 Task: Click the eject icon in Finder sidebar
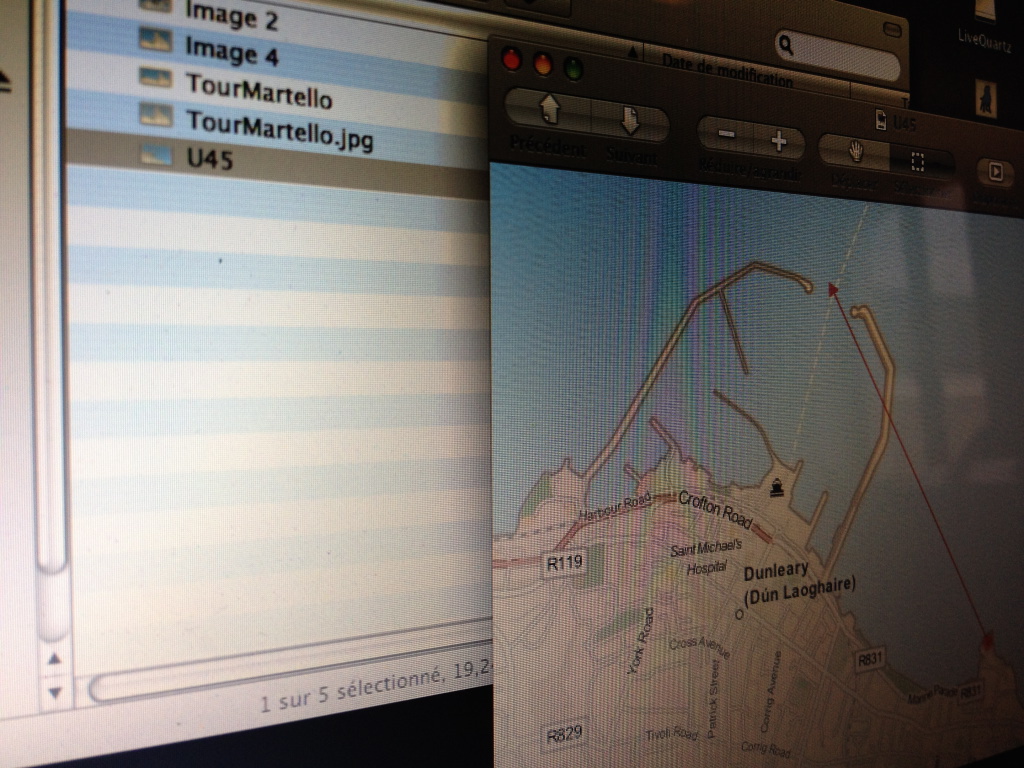[x=4, y=82]
